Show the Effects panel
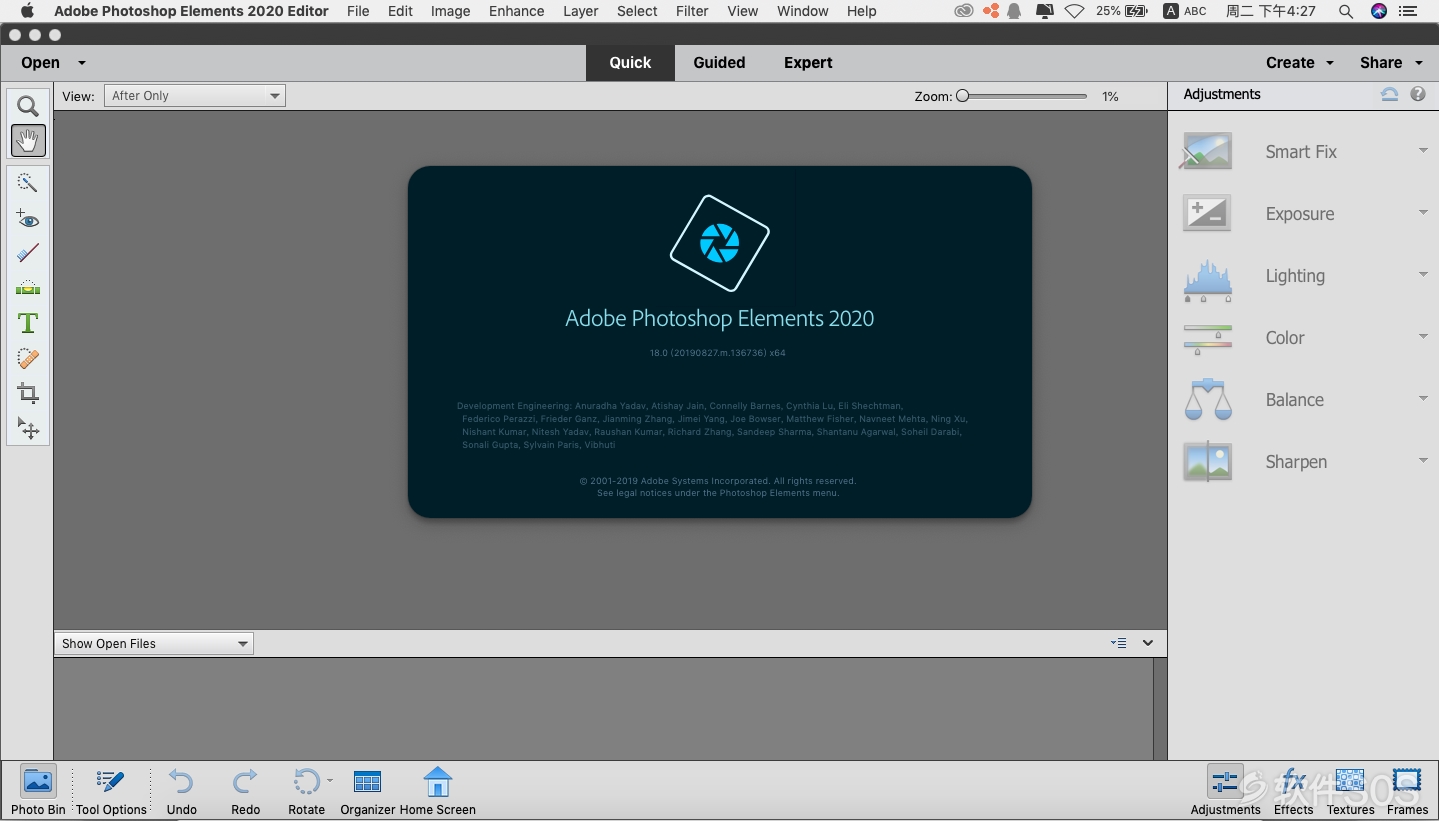1439x821 pixels. [1293, 791]
